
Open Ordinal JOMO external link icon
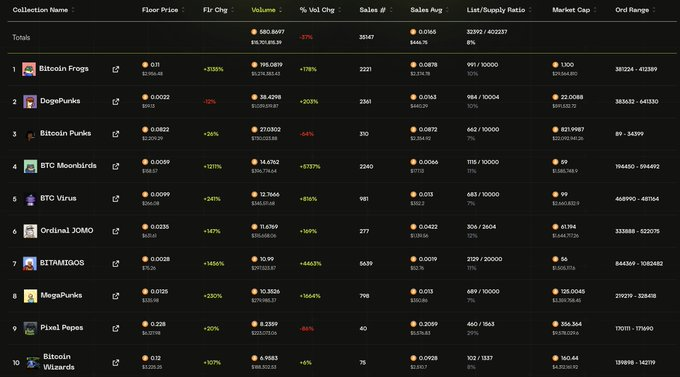116,231
